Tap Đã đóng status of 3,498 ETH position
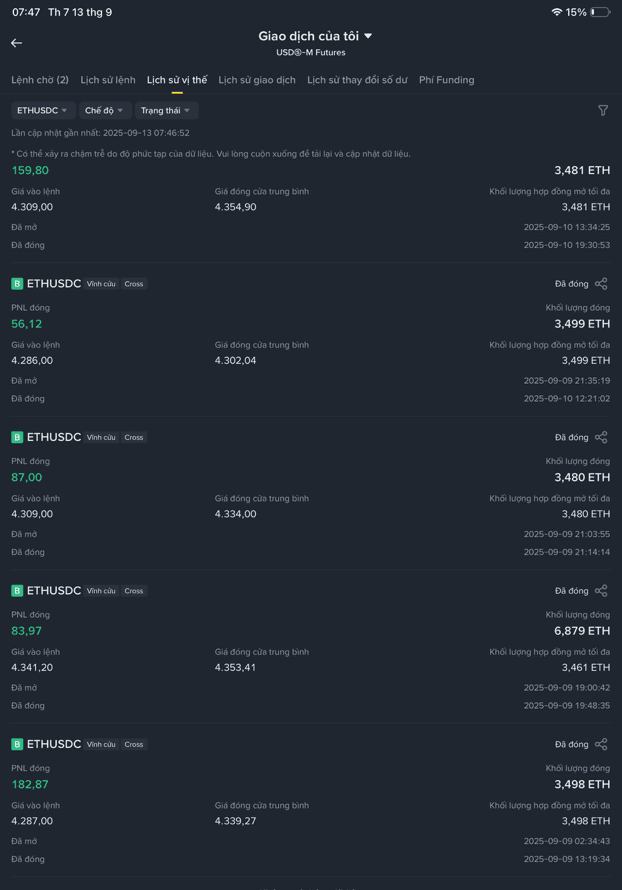This screenshot has height=890, width=622. pyautogui.click(x=571, y=744)
